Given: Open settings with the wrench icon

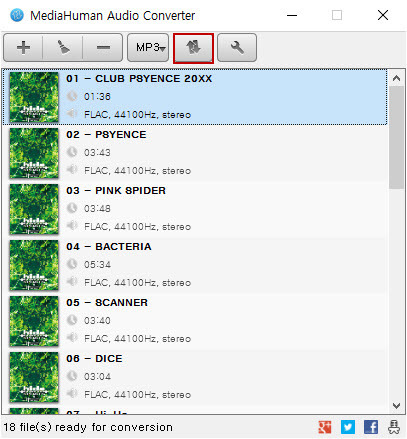Looking at the screenshot, I should click(237, 48).
